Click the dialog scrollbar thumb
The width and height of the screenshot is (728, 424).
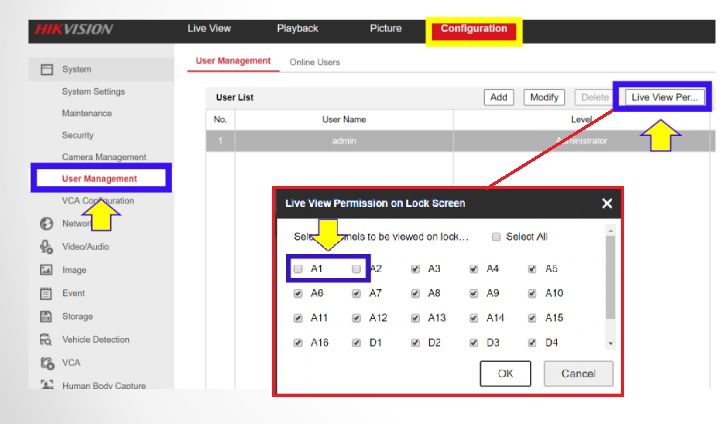(x=611, y=277)
